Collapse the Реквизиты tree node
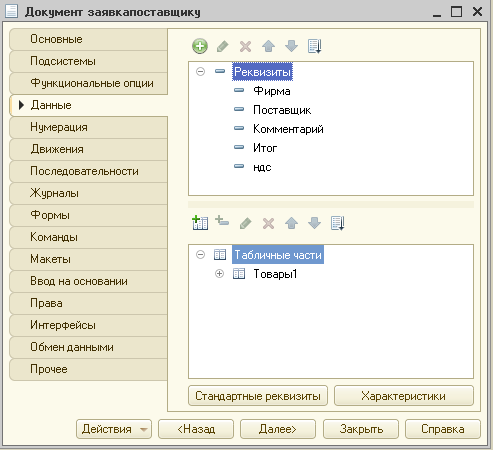The width and height of the screenshot is (493, 450). point(200,71)
